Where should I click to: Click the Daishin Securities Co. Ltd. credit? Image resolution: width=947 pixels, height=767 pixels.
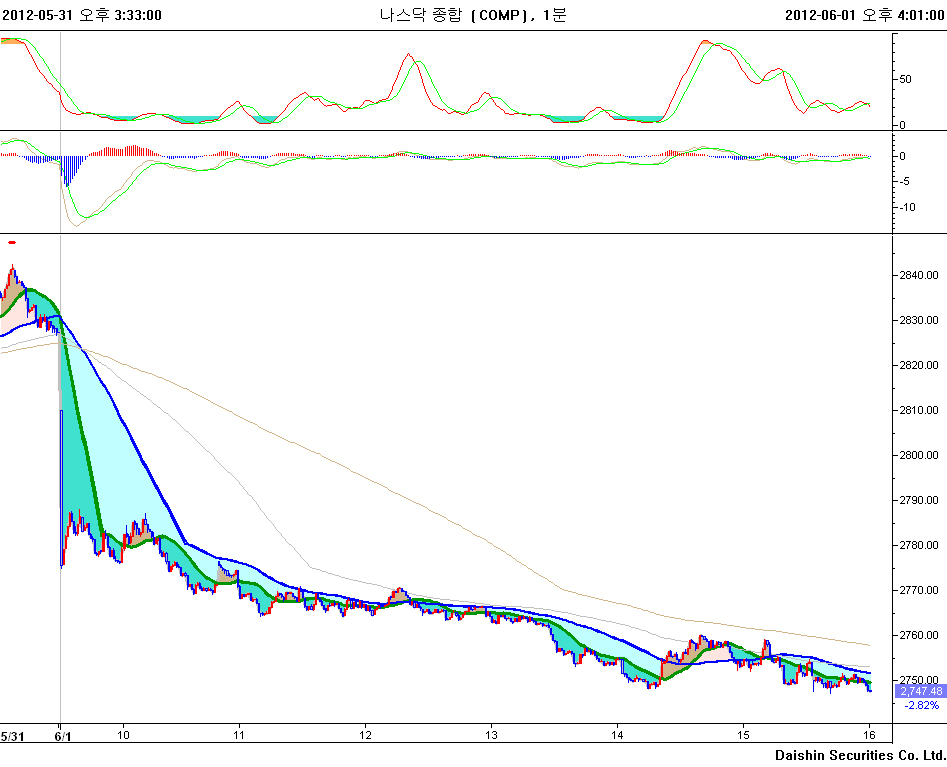[x=859, y=754]
